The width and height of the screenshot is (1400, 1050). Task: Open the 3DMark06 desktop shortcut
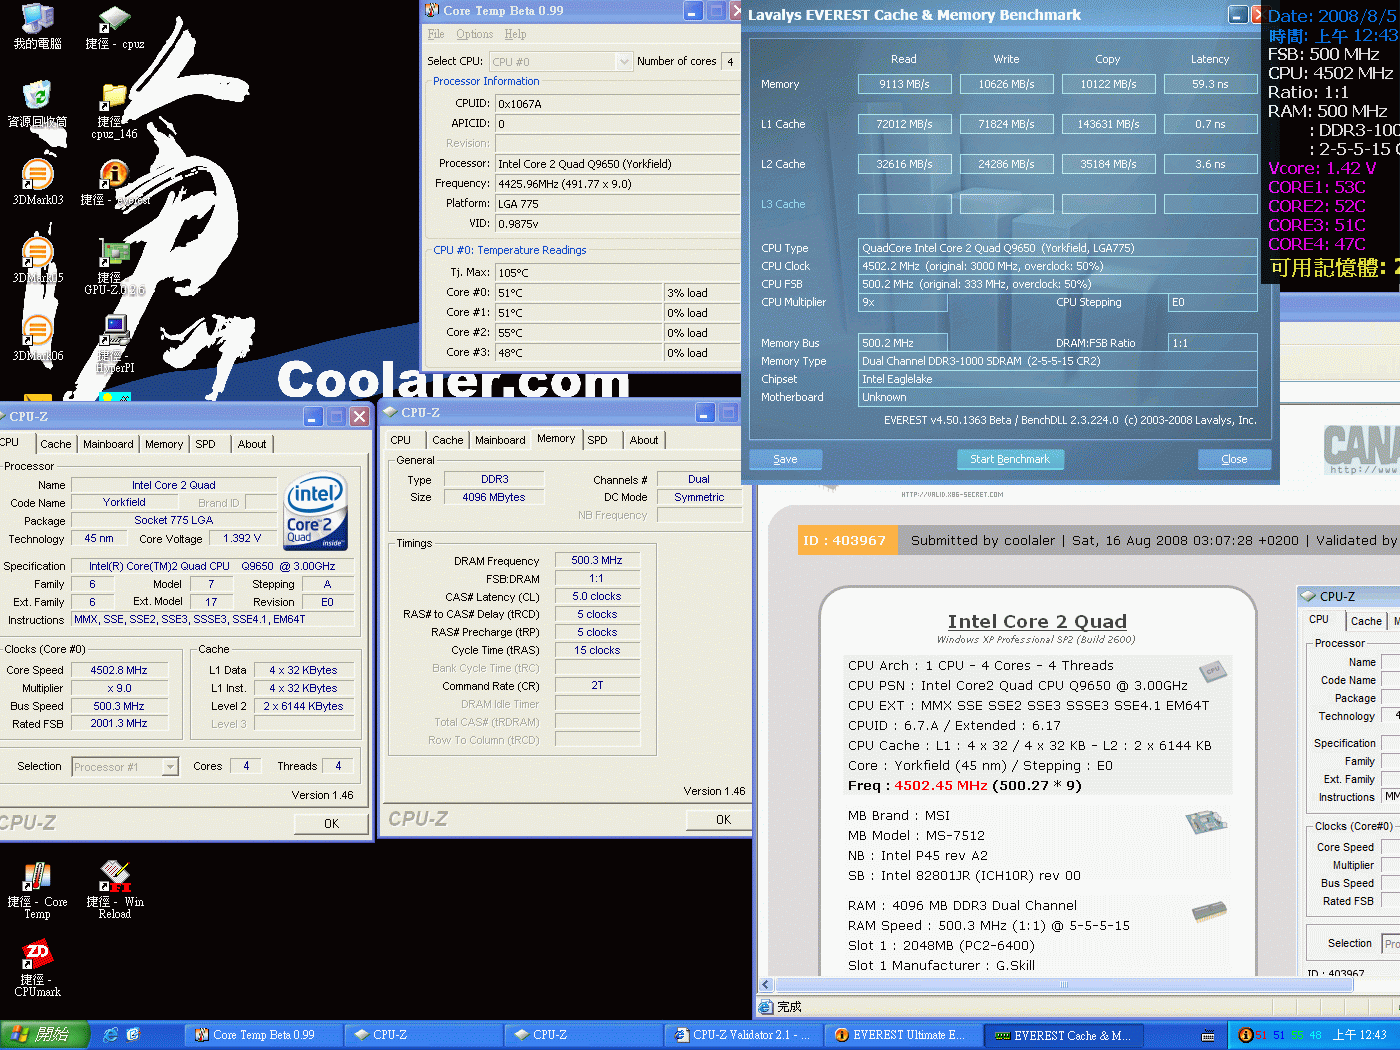pyautogui.click(x=37, y=332)
